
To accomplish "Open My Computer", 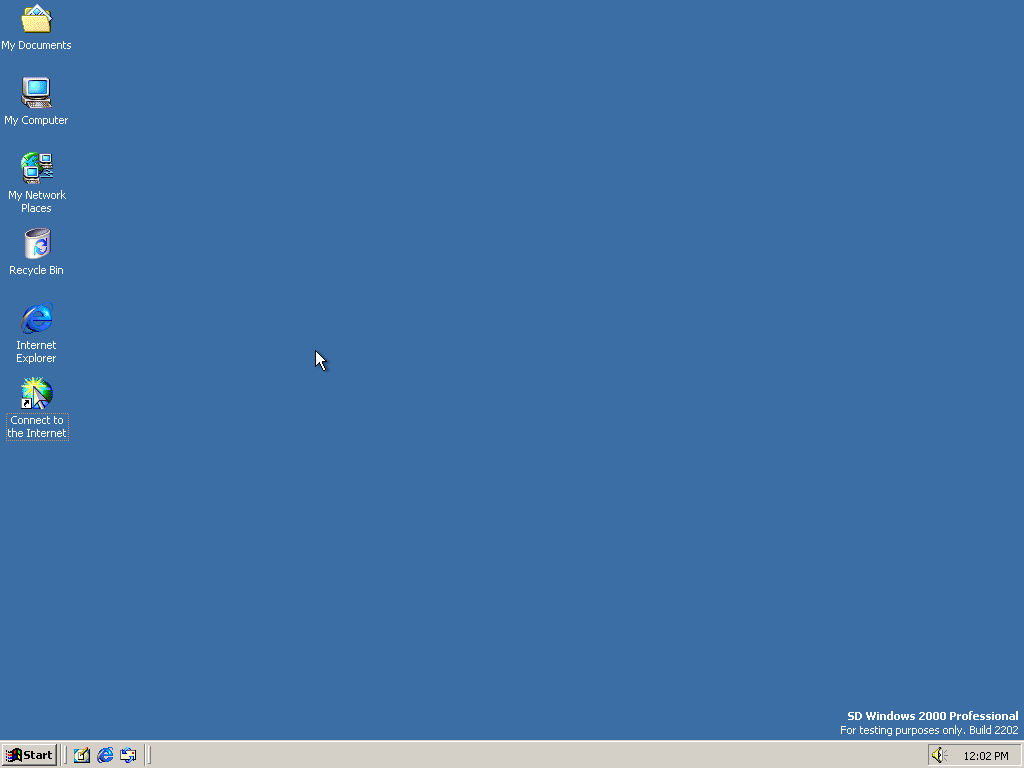I will coord(36,93).
